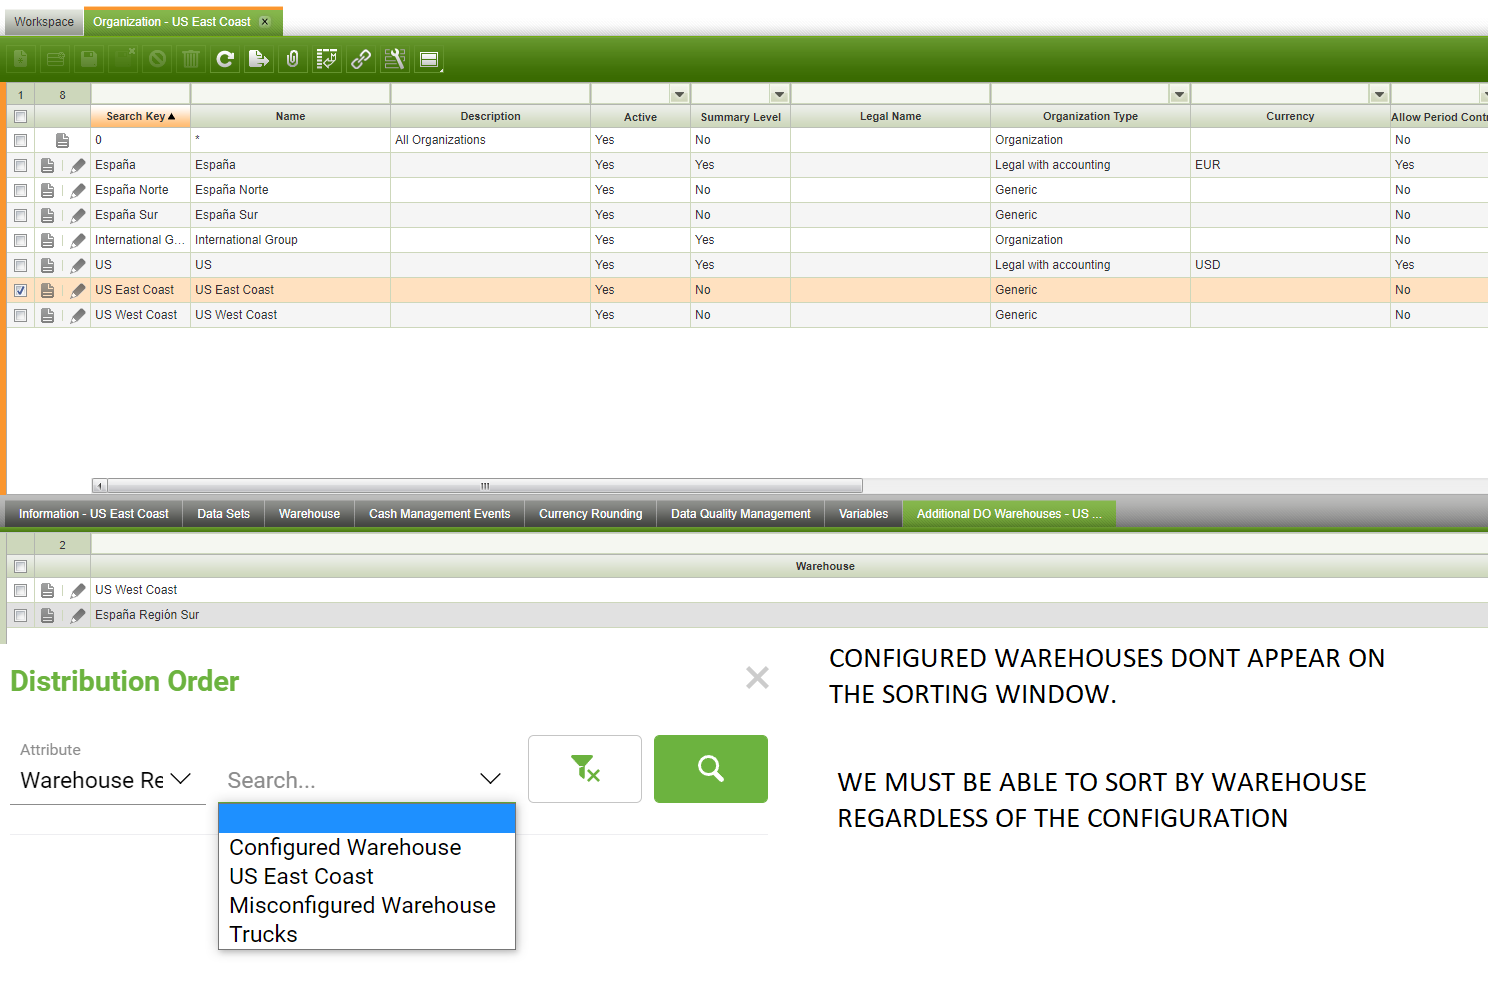Click the Save floppy disk toolbar icon
The image size is (1488, 1004).
point(89,59)
